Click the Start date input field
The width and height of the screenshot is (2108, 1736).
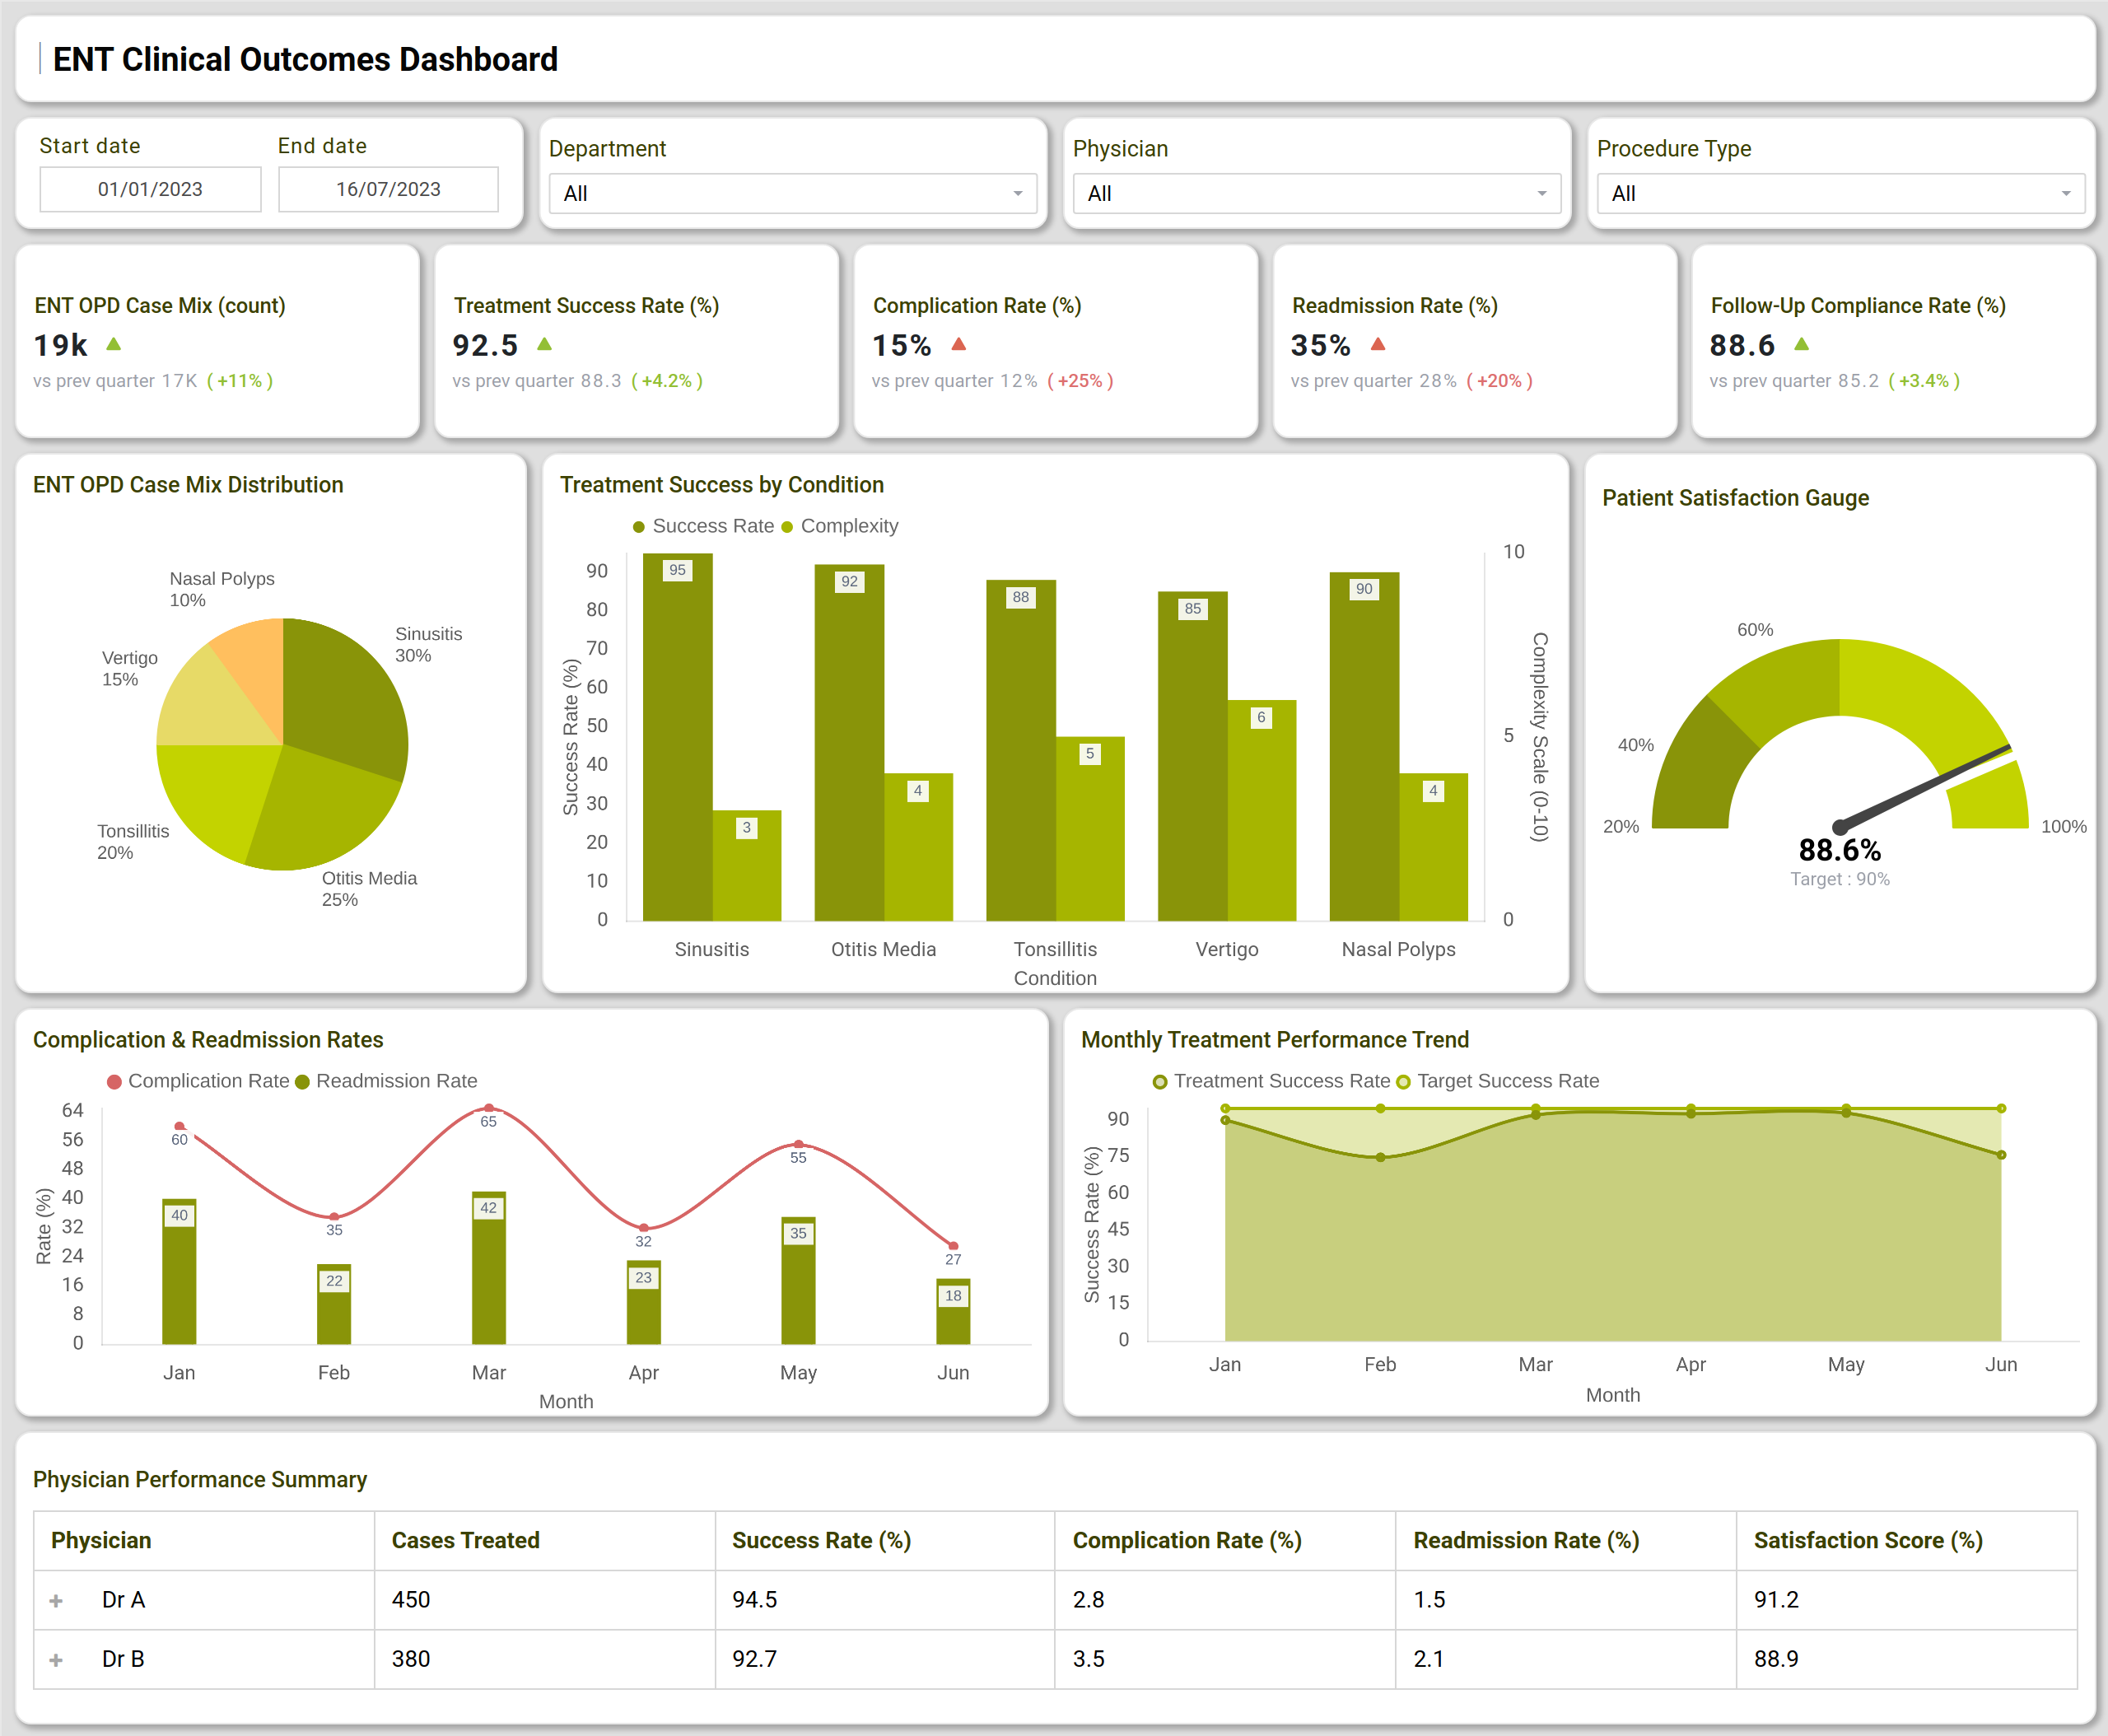(150, 189)
